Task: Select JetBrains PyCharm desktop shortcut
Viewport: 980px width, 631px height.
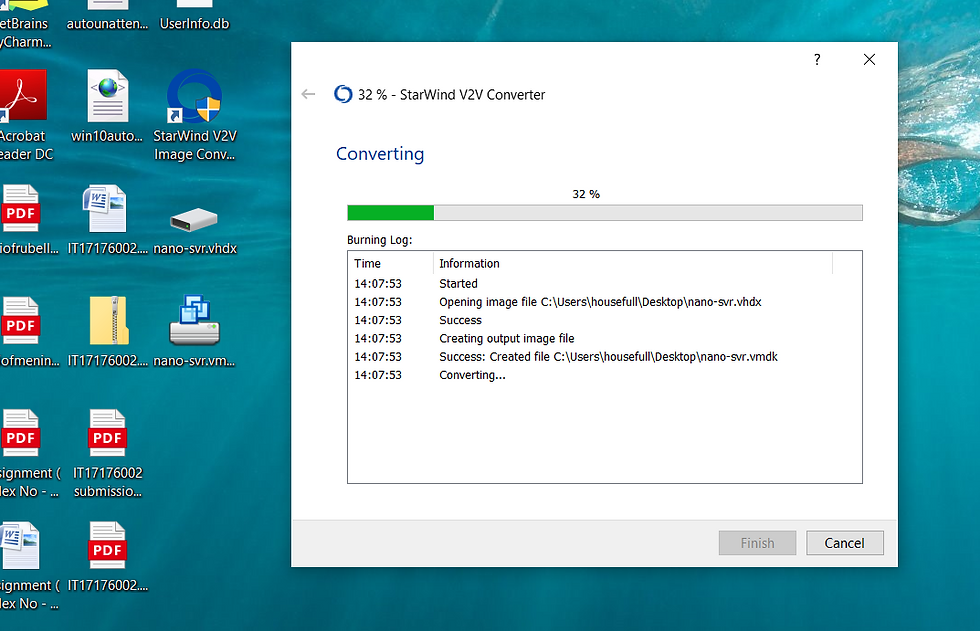Action: click(x=24, y=25)
